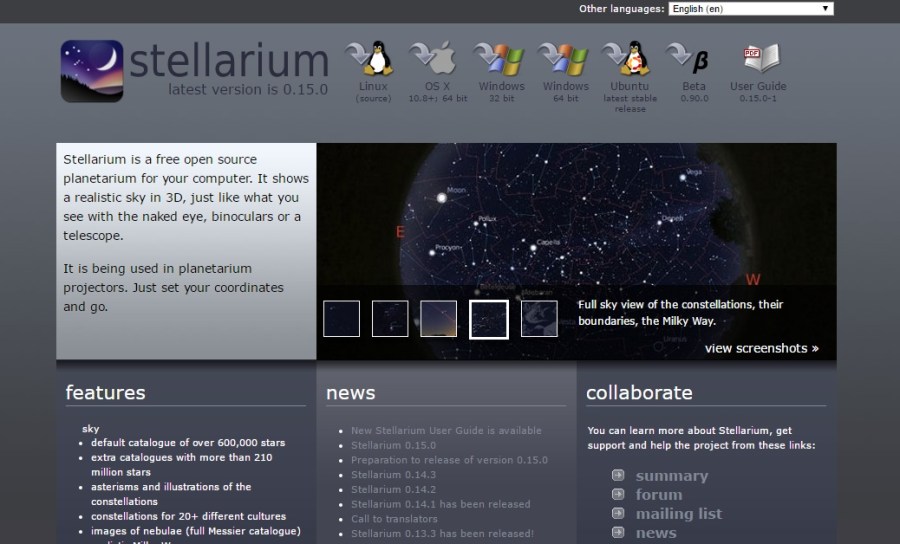Download Windows 32 bit version icon

(499, 59)
